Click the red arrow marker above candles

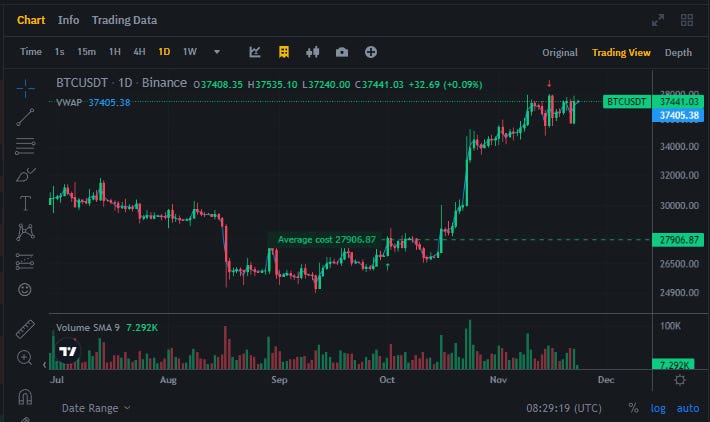click(549, 84)
